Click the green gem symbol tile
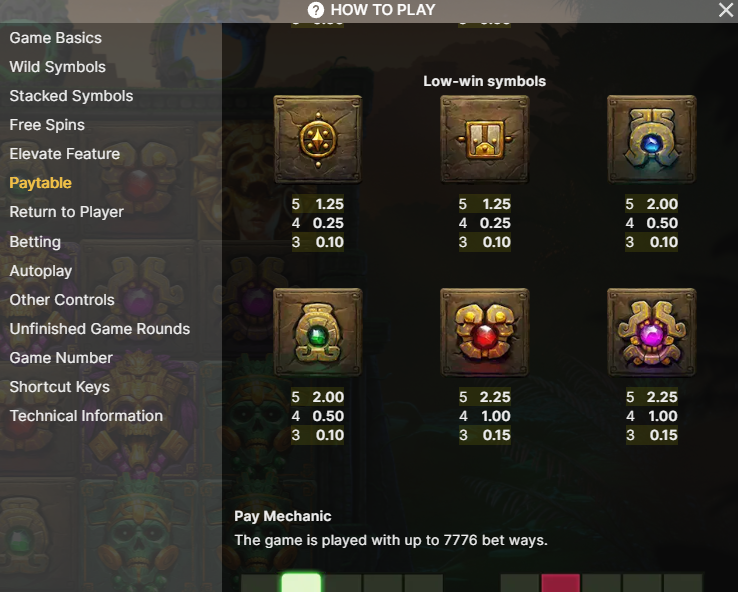The image size is (738, 592). (318, 332)
